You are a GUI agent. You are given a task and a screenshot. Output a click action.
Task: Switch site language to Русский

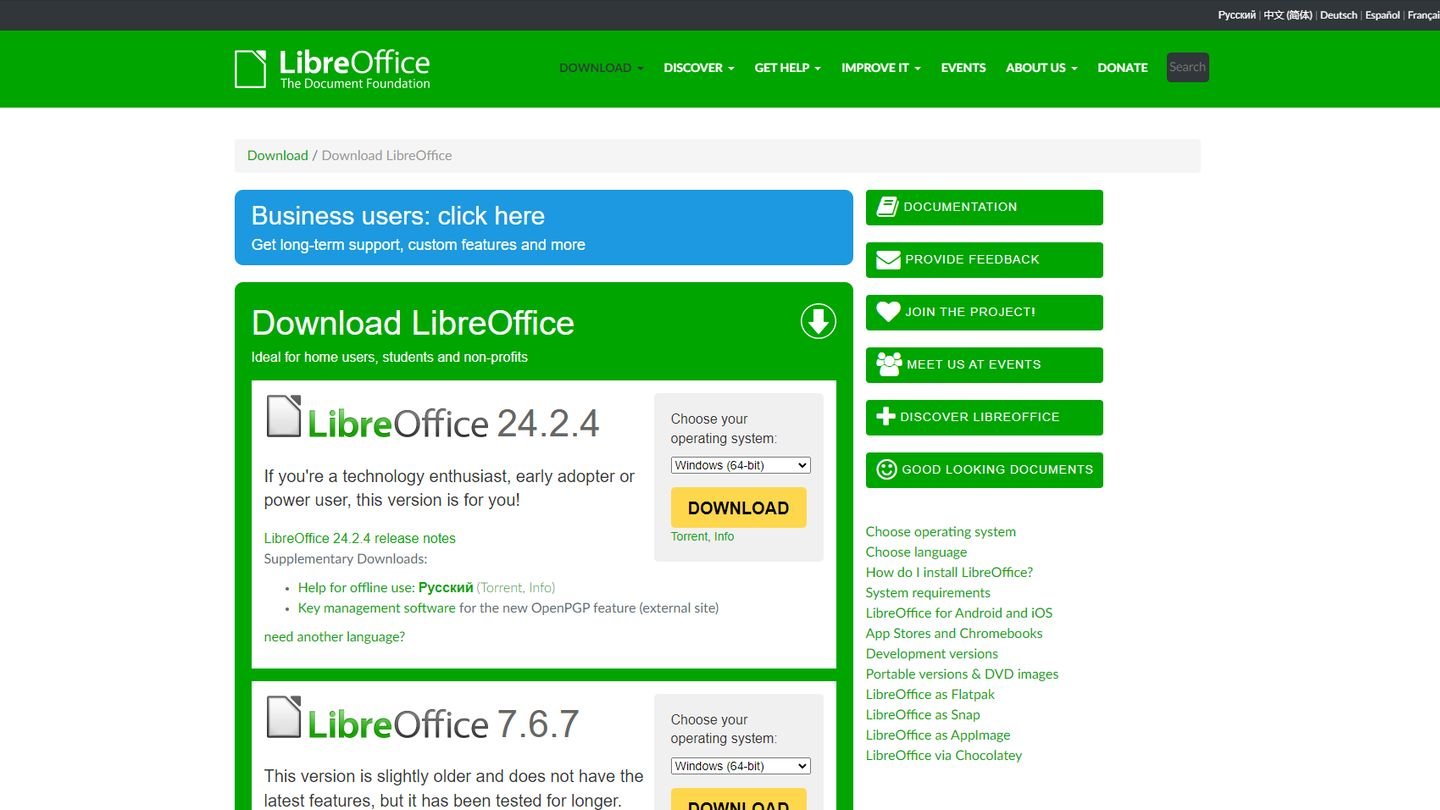pyautogui.click(x=1236, y=15)
